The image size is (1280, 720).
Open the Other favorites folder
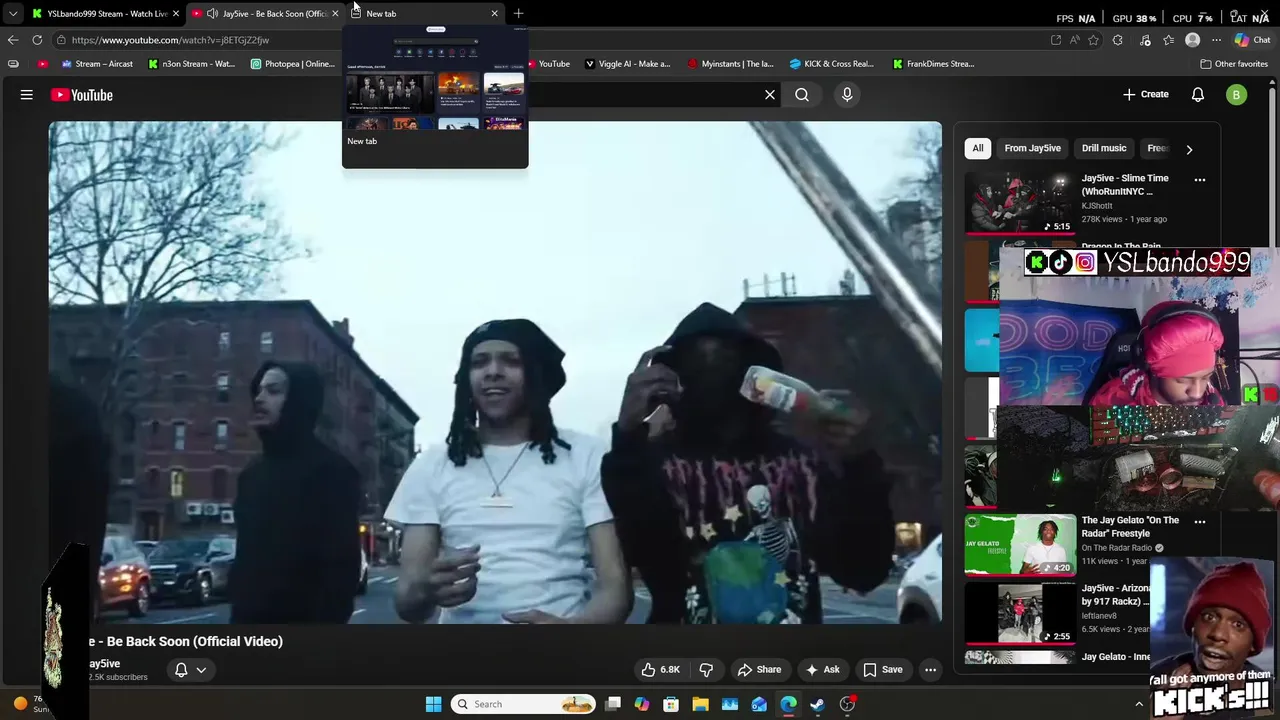pos(1234,64)
